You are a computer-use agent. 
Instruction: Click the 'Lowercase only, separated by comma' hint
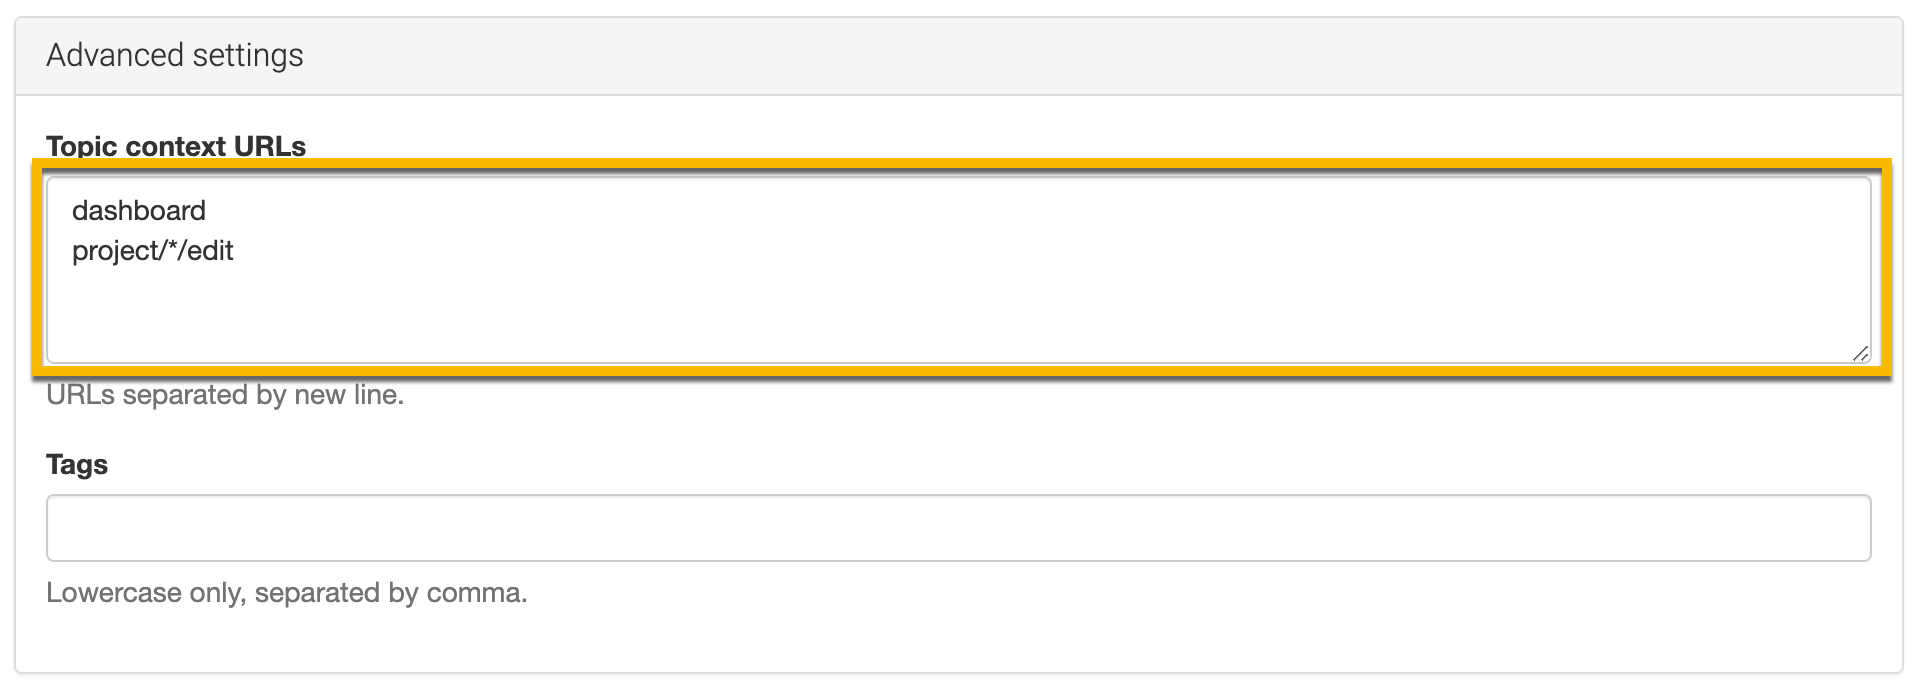point(286,593)
